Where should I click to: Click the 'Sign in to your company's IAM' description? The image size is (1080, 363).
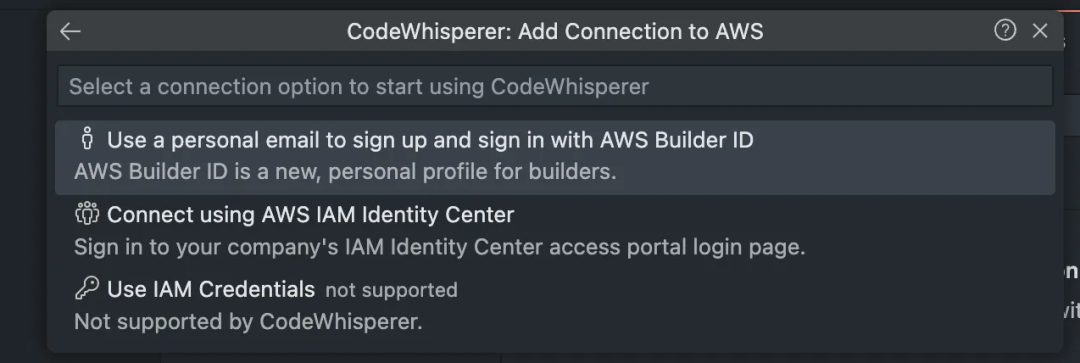coord(439,247)
